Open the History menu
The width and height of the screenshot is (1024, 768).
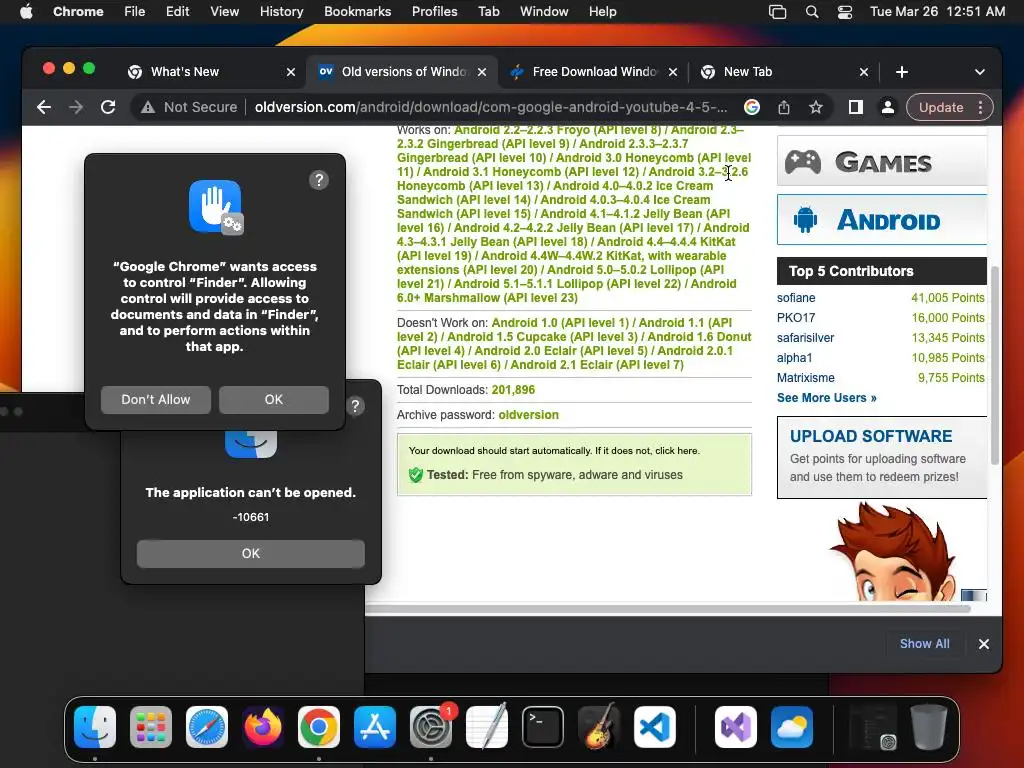coord(281,12)
